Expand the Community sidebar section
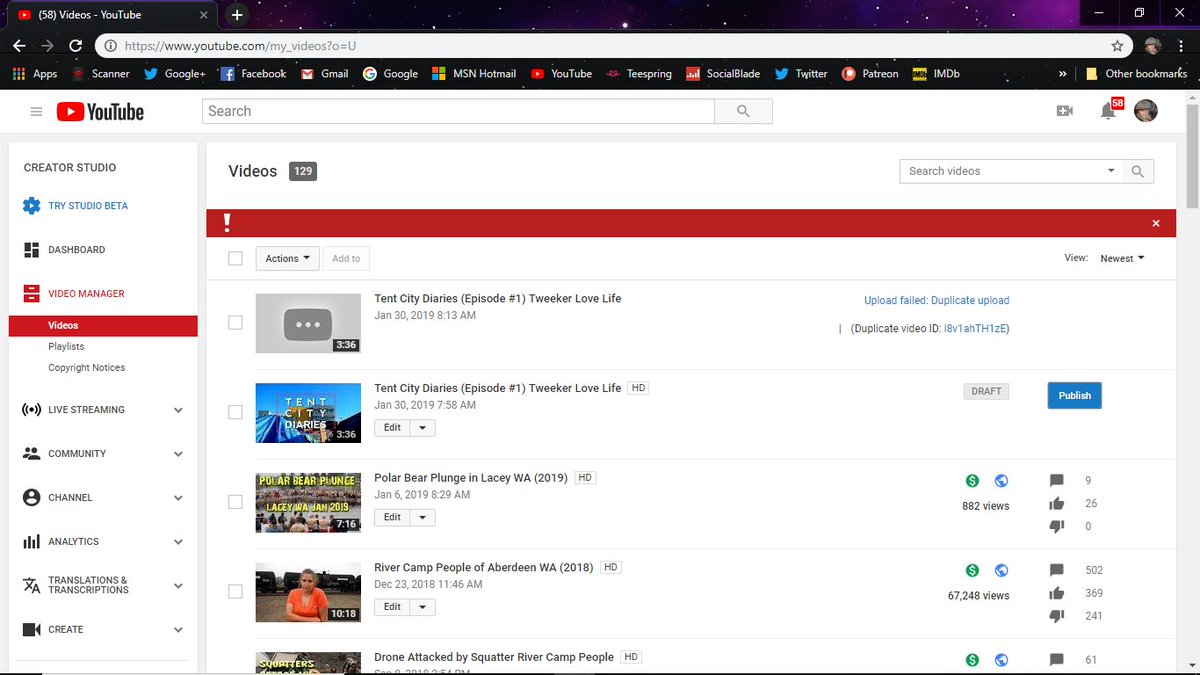The height and width of the screenshot is (675, 1200). 178,454
